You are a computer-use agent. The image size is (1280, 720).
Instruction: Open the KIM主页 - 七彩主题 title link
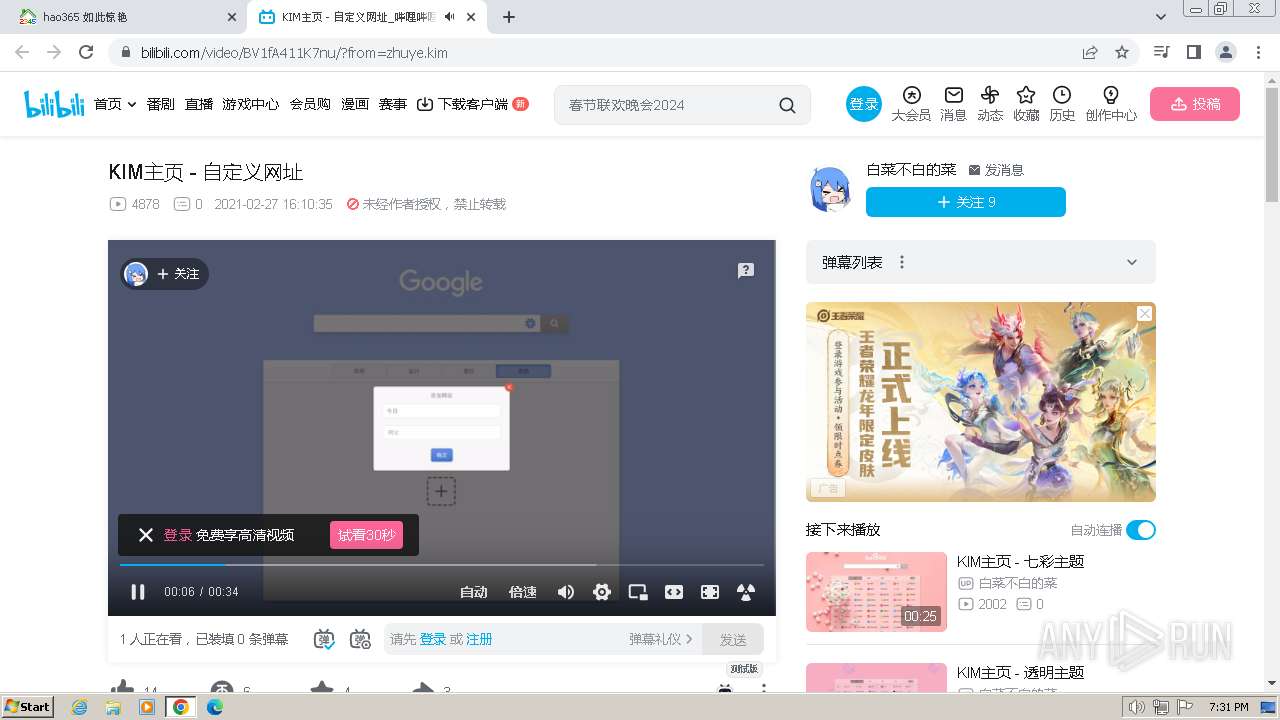pos(1020,562)
